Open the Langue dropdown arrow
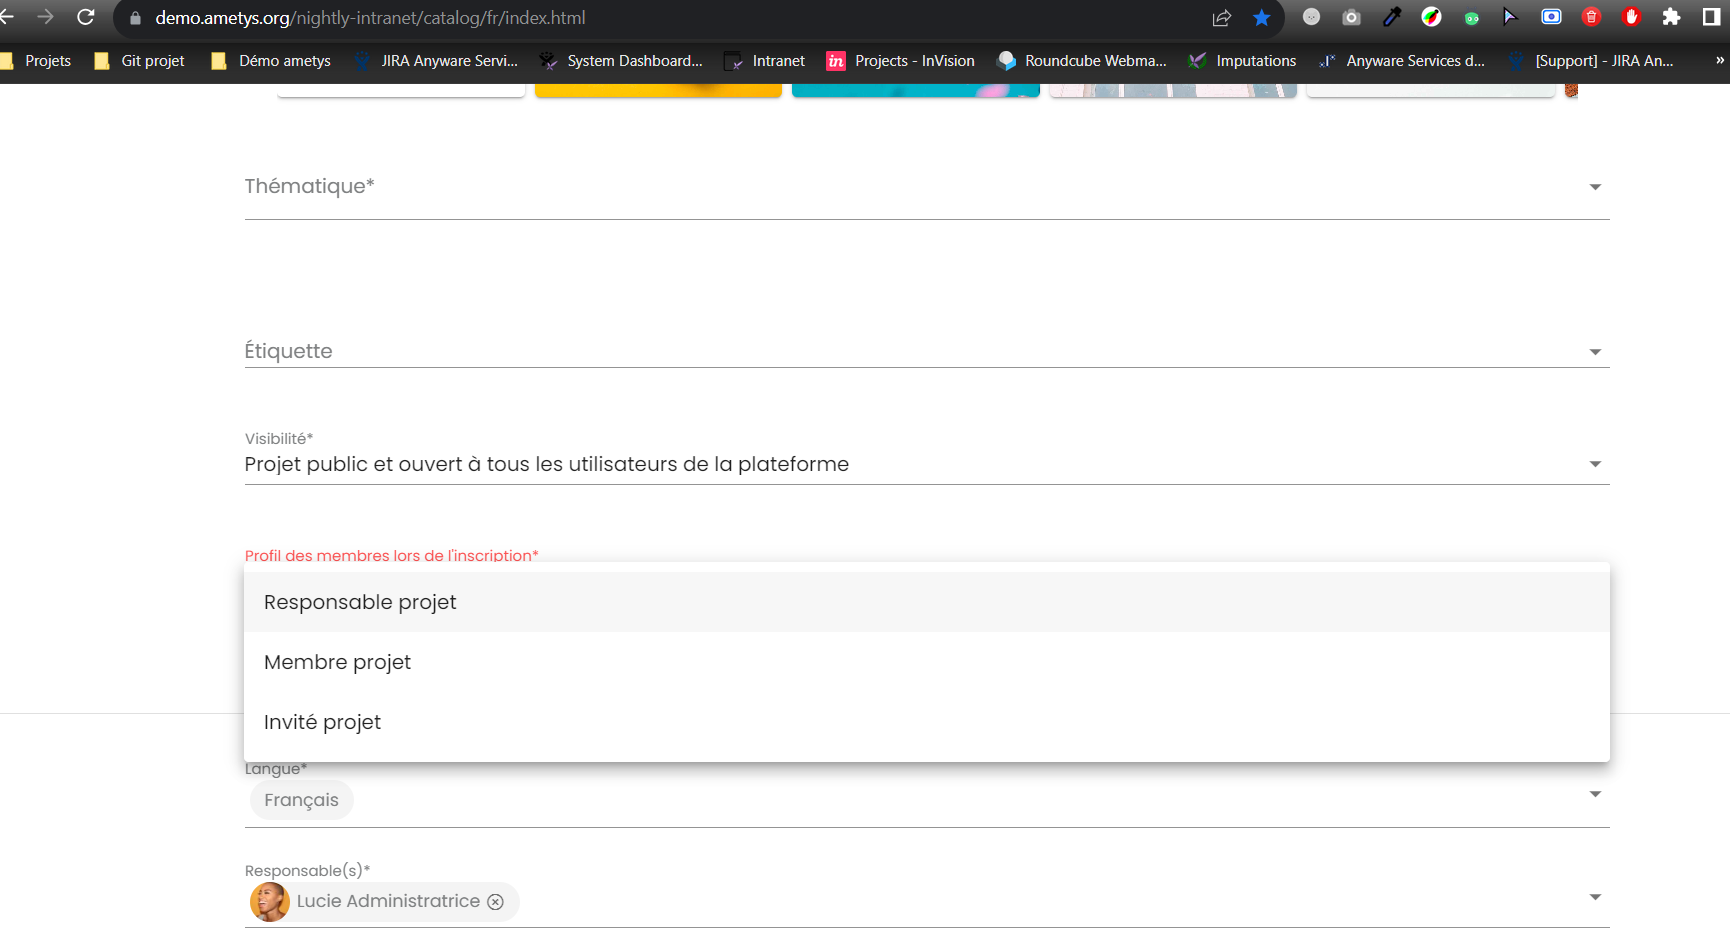Screen dimensions: 1730x935 [1595, 795]
